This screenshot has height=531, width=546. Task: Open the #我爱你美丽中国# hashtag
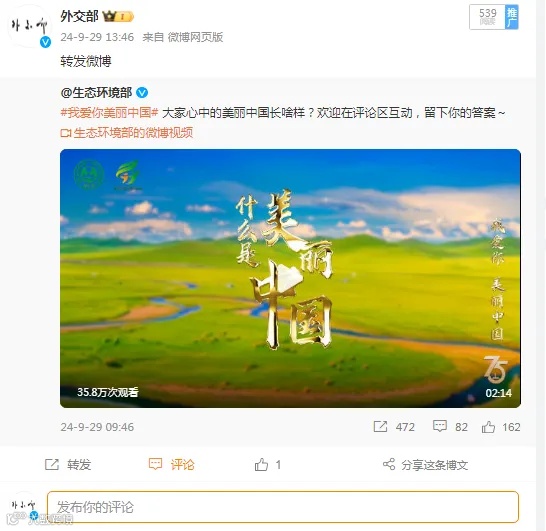click(109, 113)
